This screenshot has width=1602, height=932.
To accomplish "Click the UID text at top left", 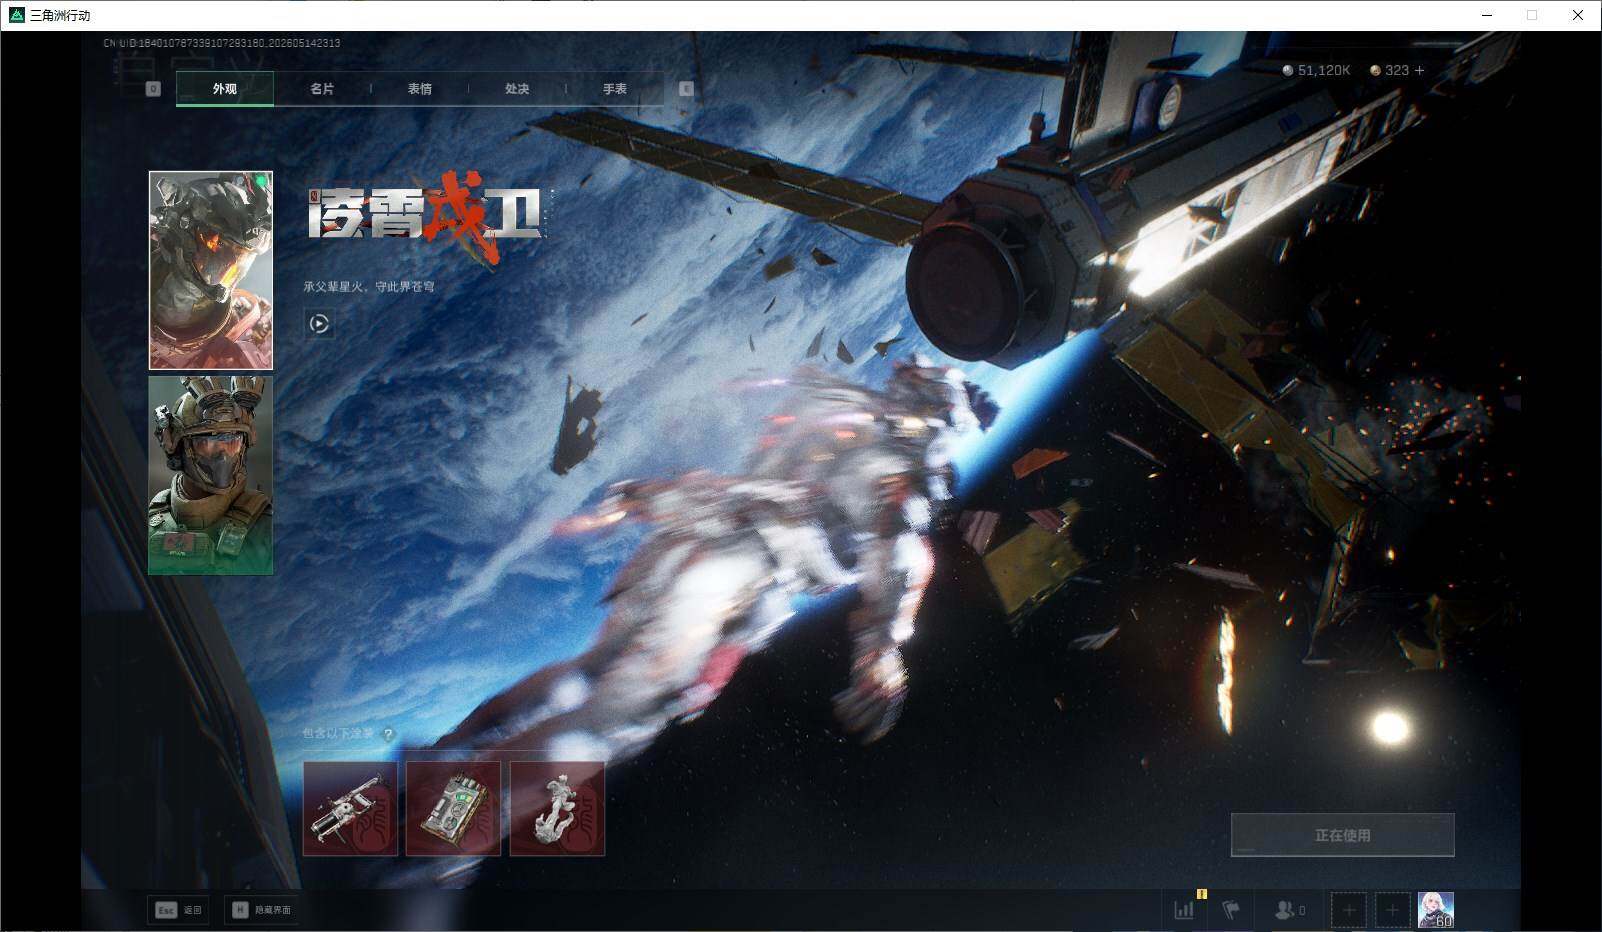I will tap(222, 43).
